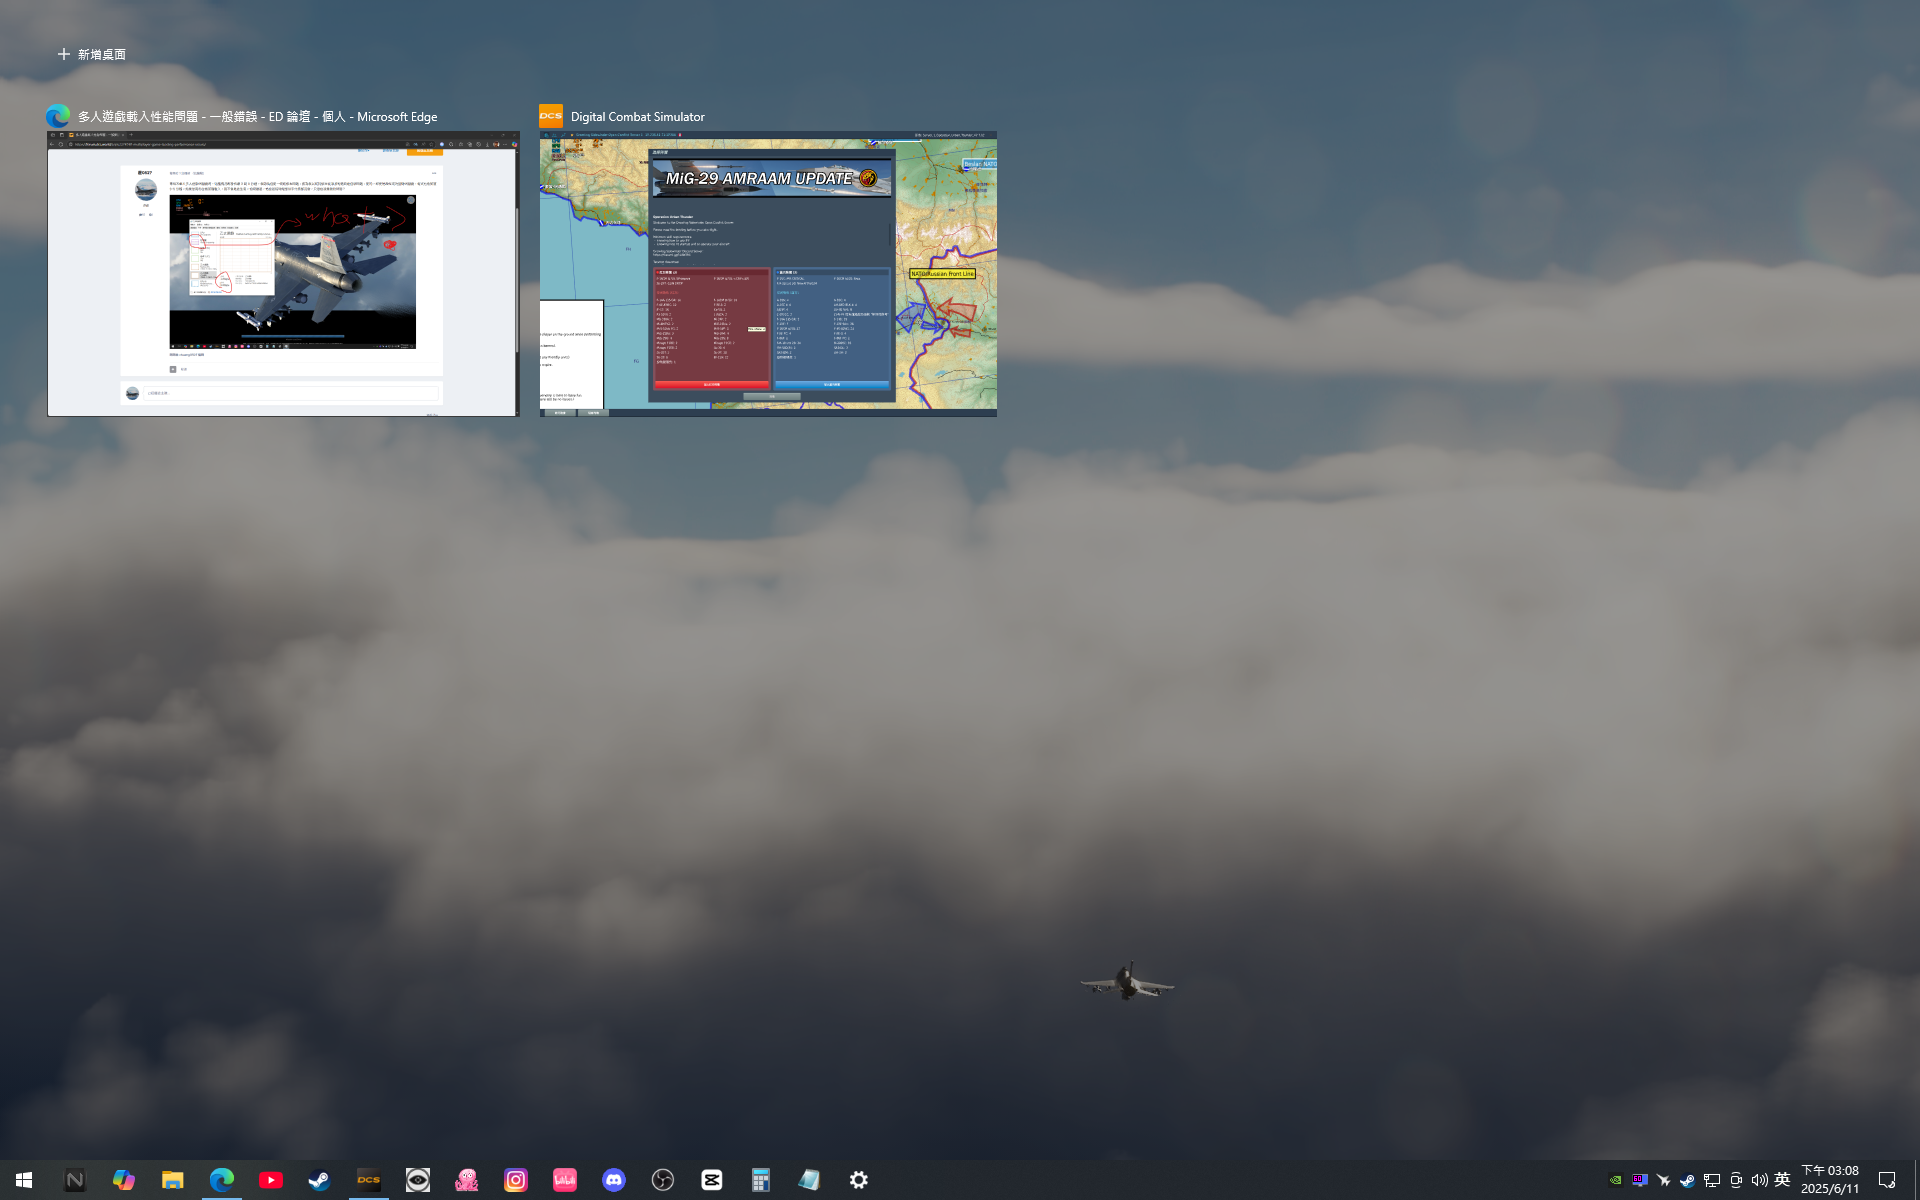Open bilibili from the taskbar
This screenshot has height=1200, width=1920.
[x=564, y=1180]
